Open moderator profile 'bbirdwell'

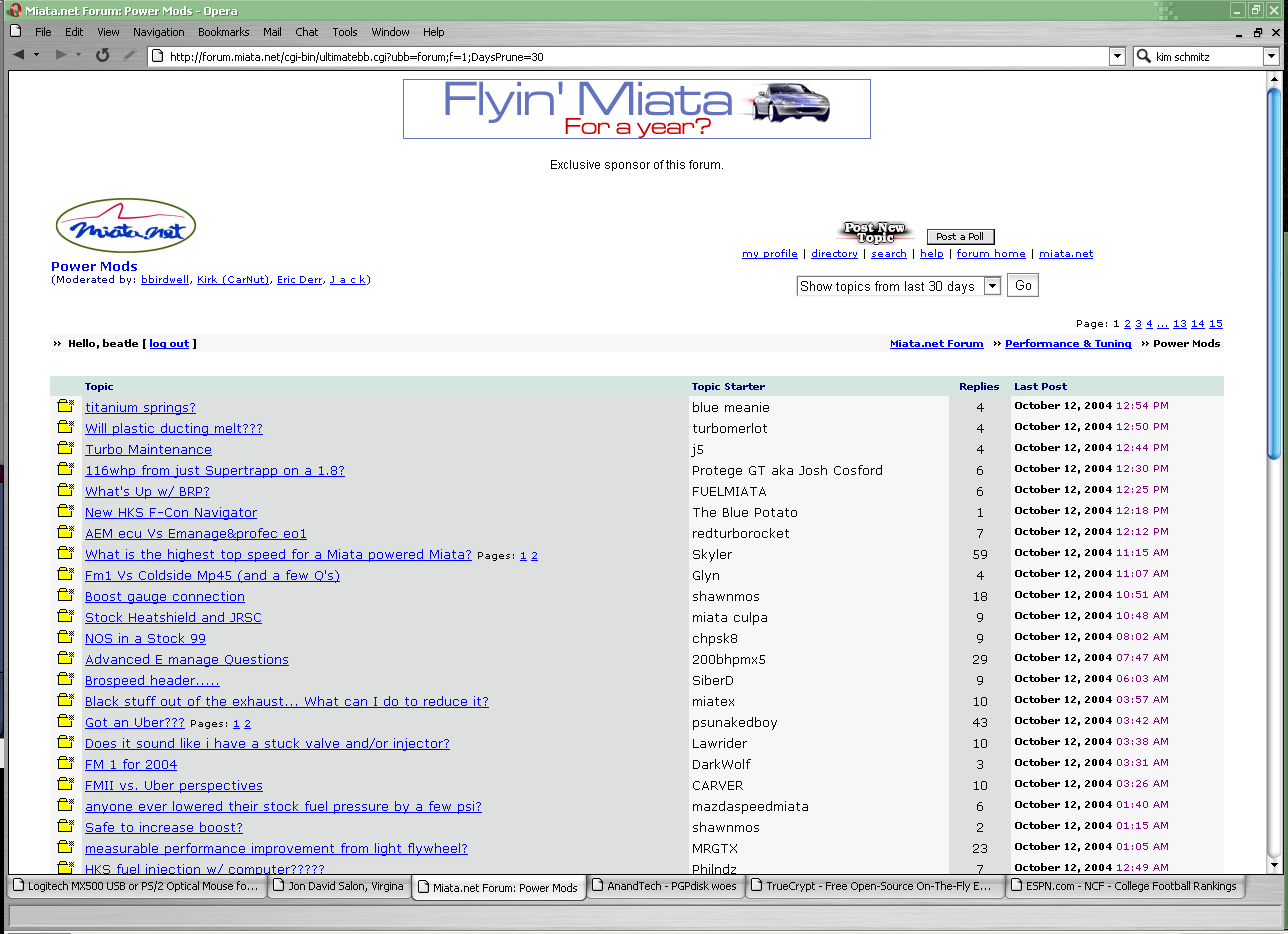click(x=165, y=280)
